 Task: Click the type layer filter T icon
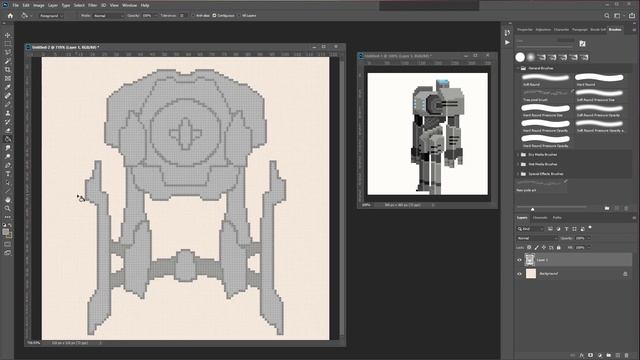tap(566, 229)
